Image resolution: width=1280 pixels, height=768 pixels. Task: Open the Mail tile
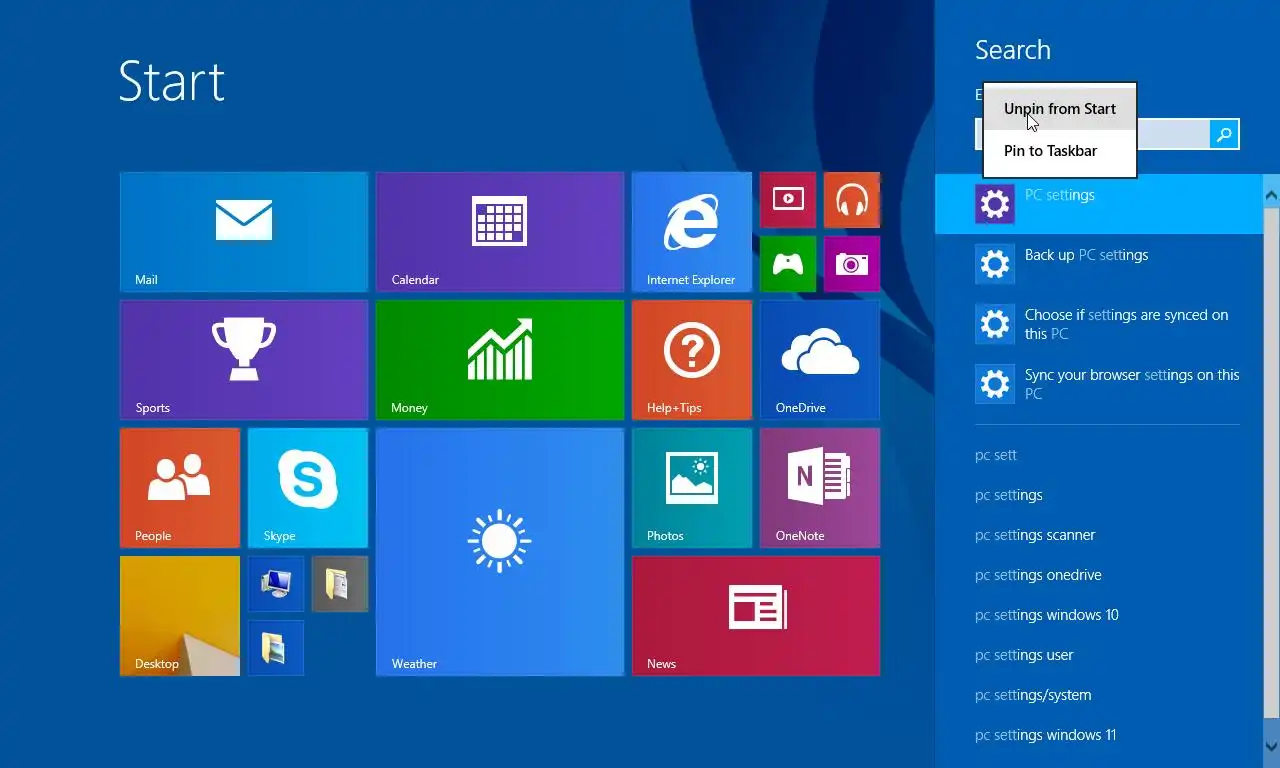[x=244, y=232]
